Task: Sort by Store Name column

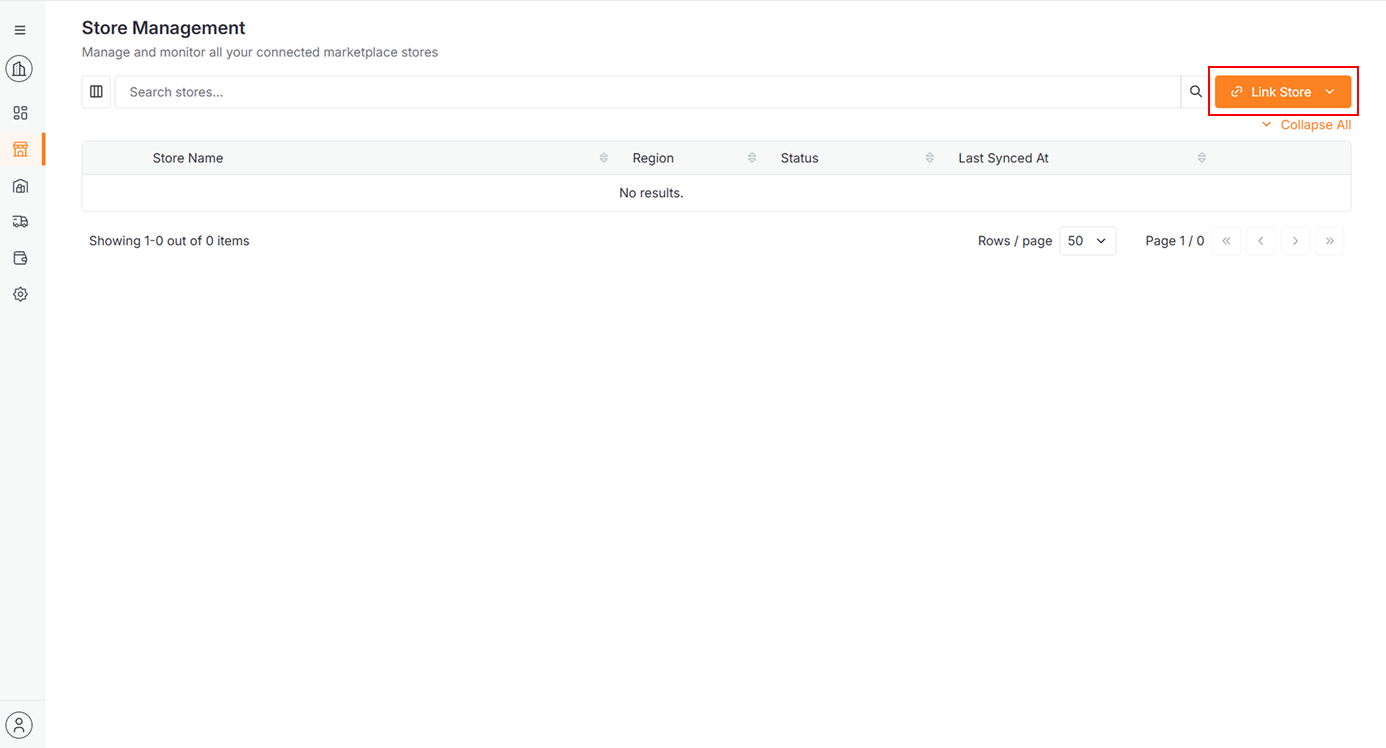Action: pos(604,158)
